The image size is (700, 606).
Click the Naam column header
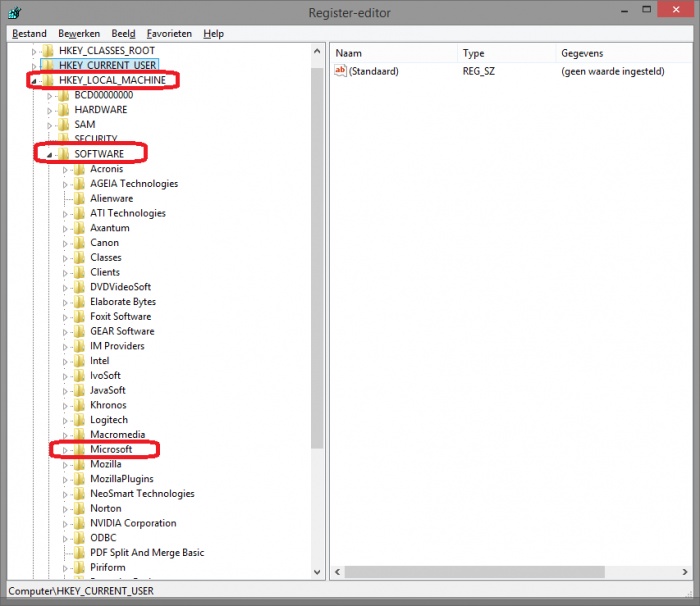[x=394, y=53]
